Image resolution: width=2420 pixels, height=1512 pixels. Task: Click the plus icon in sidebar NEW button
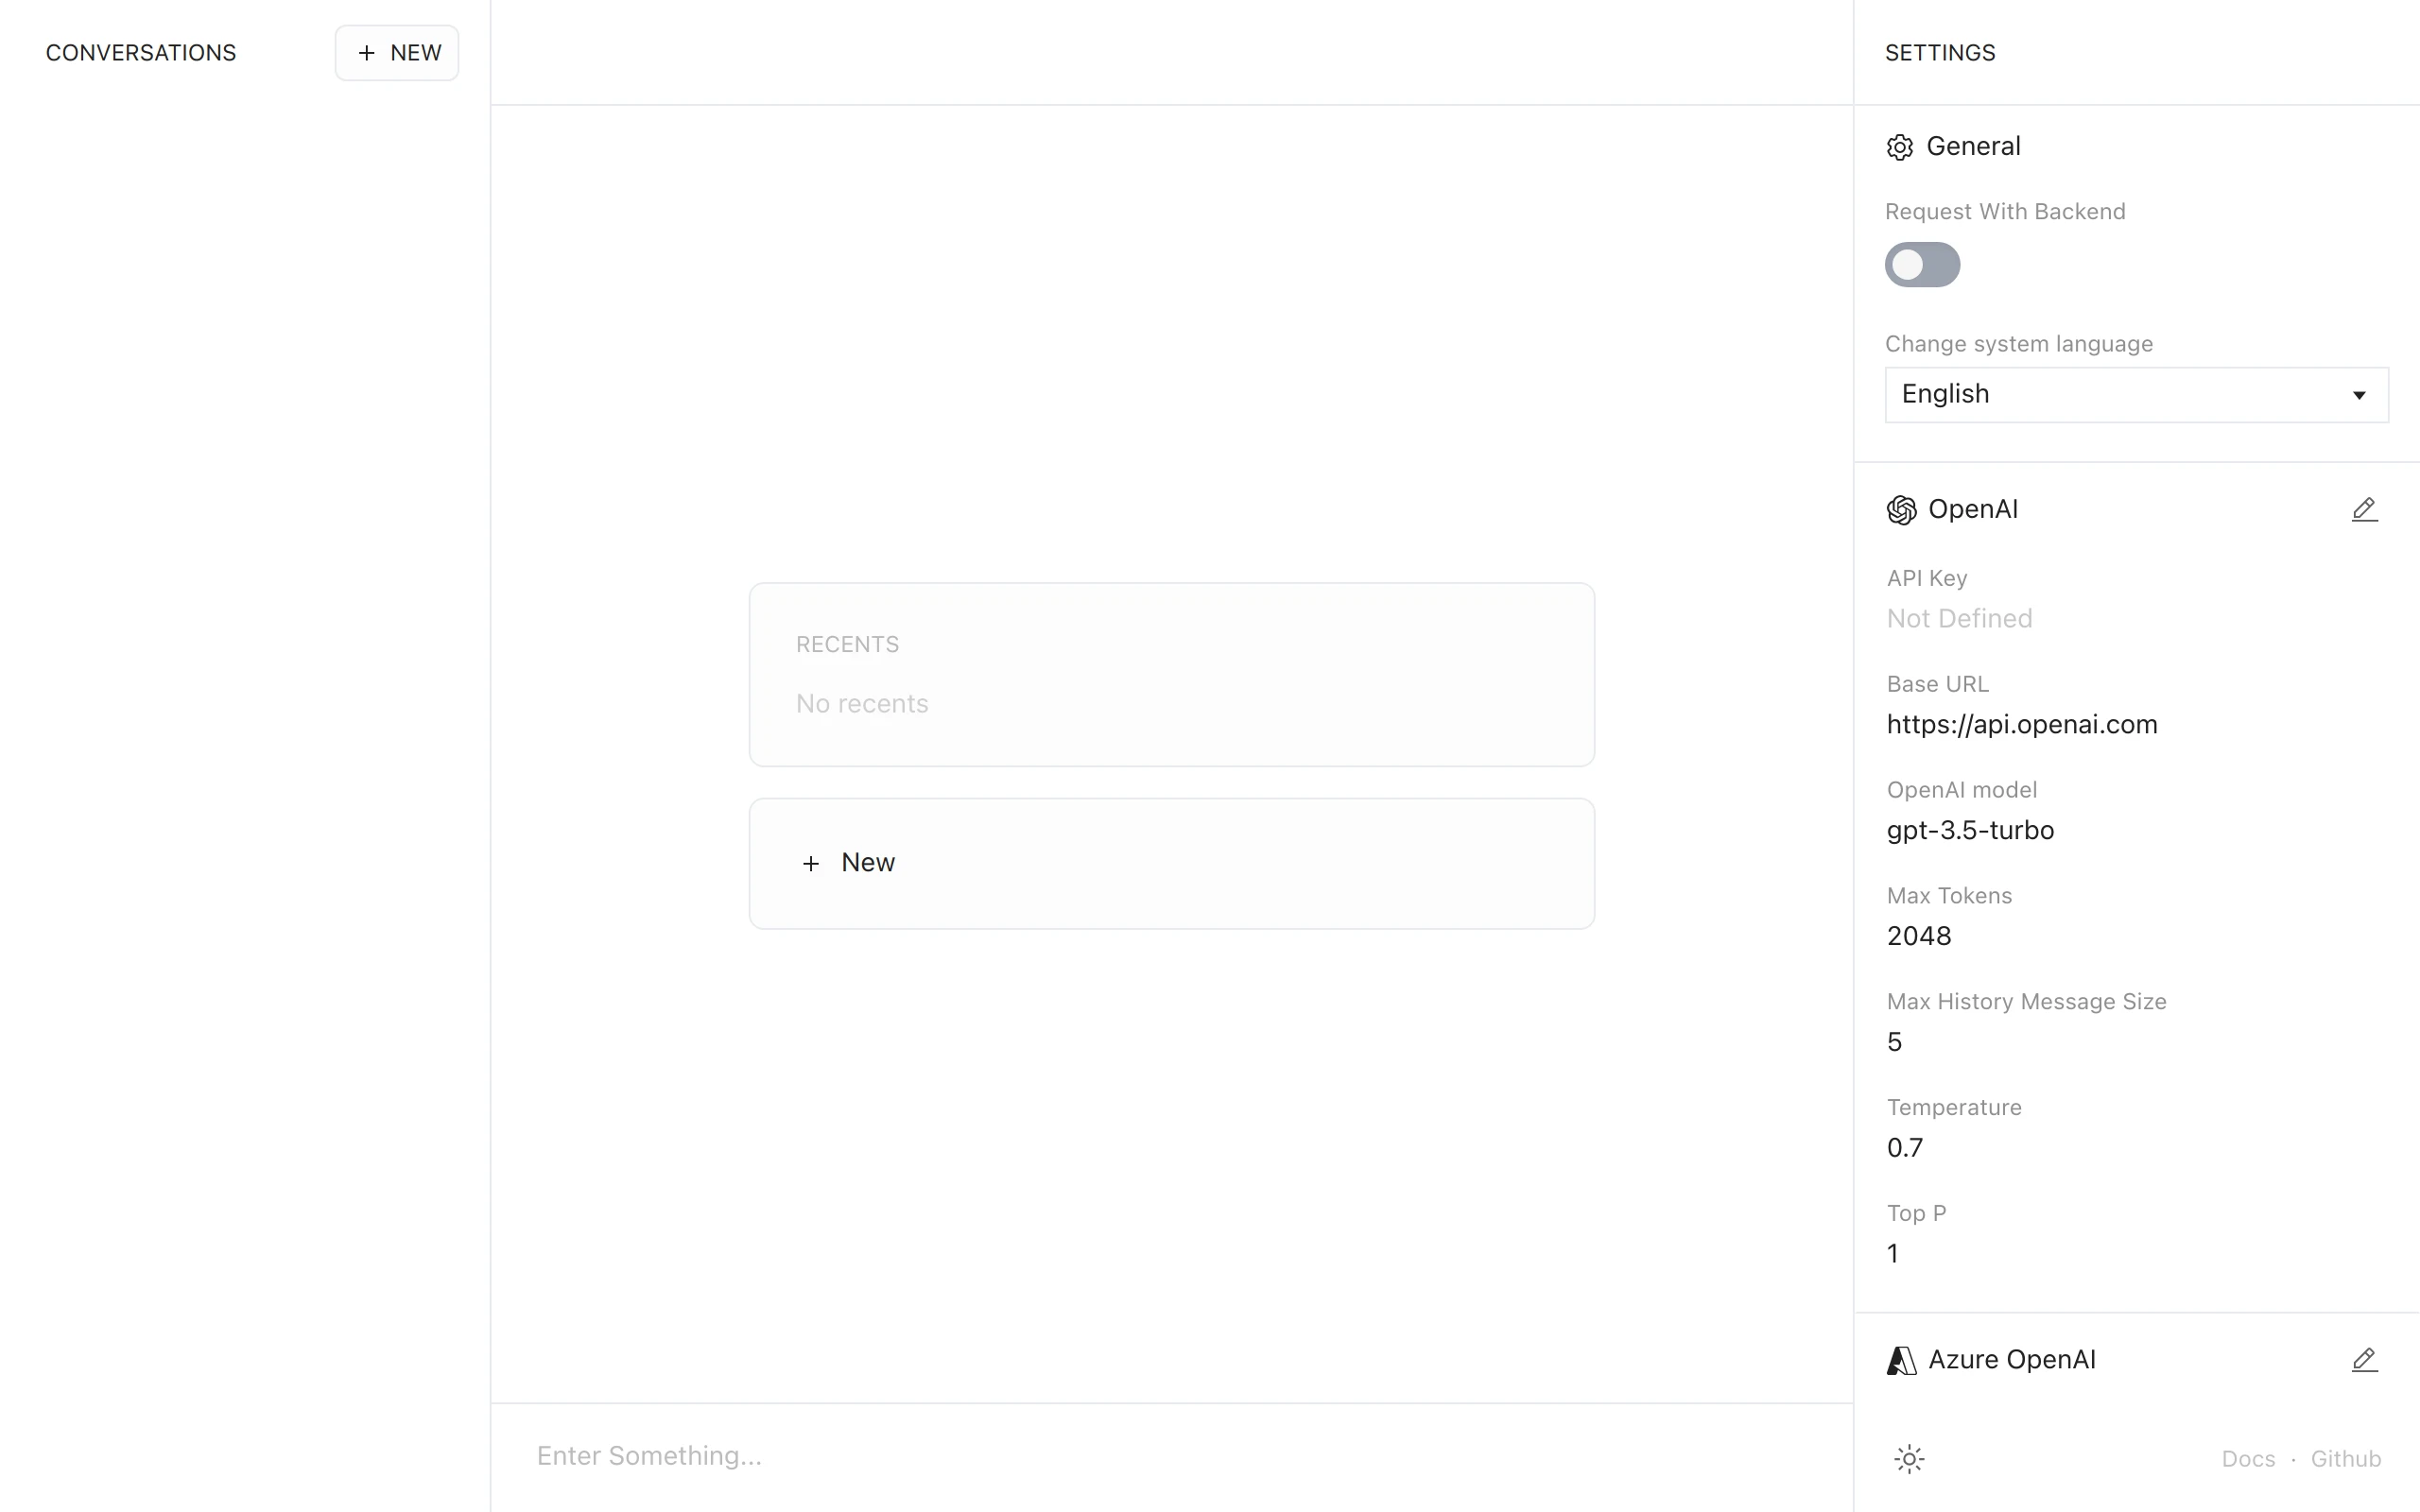367,53
